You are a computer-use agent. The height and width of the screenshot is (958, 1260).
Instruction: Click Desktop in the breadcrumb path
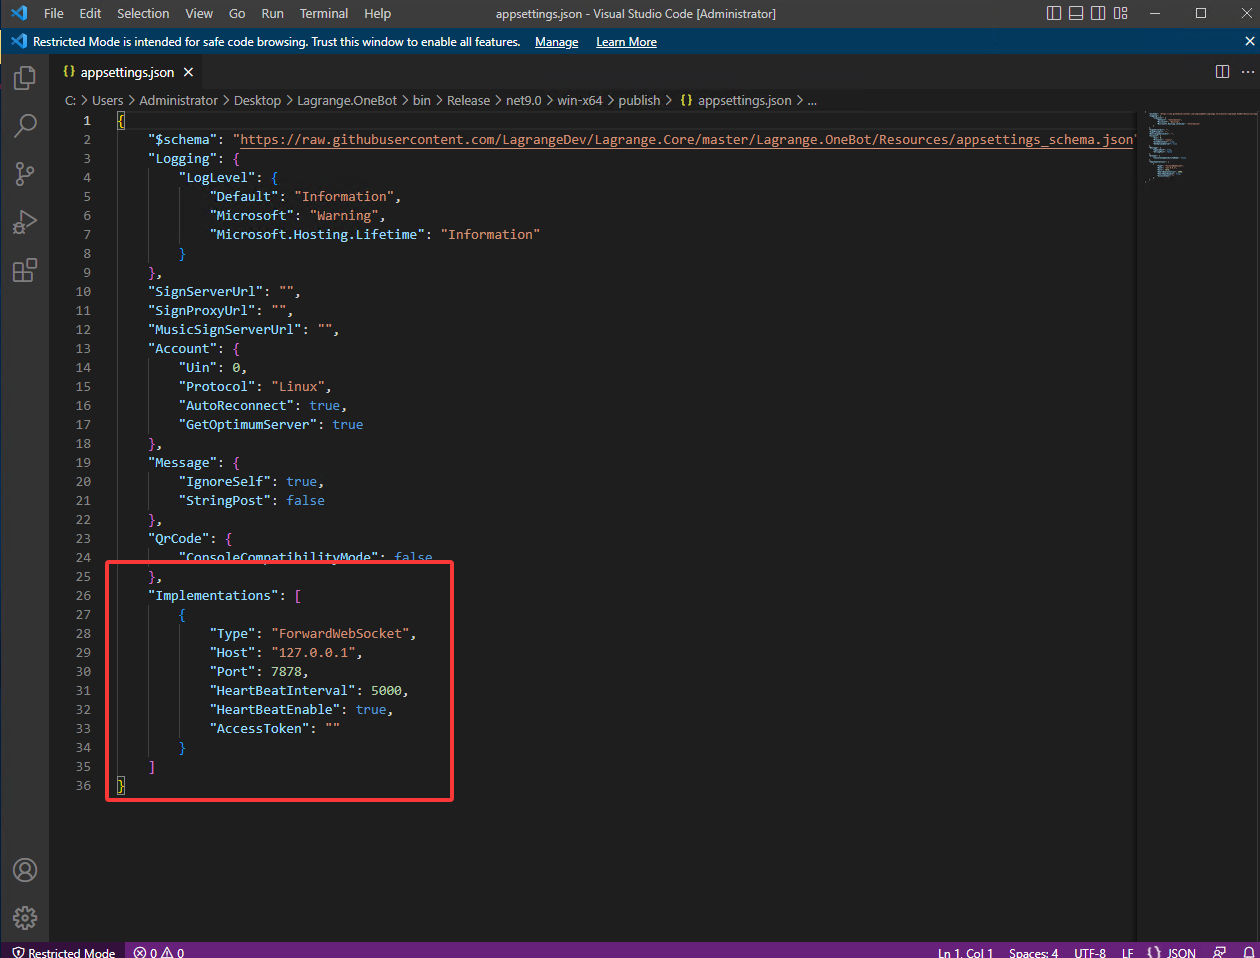click(x=257, y=100)
